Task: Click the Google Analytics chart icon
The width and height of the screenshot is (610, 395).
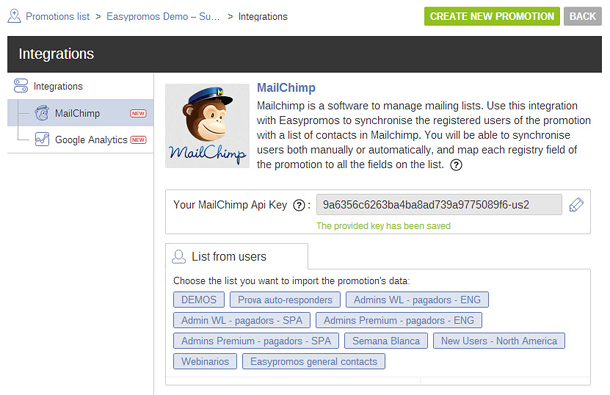Action: point(42,139)
